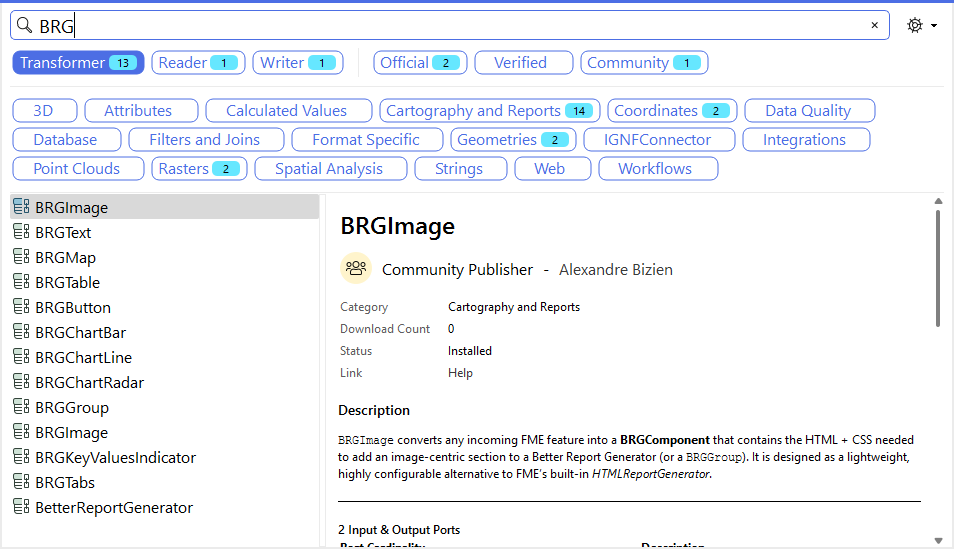Screen dimensions: 954x549
Task: Filter by Cartography and Reports category
Action: tap(489, 111)
